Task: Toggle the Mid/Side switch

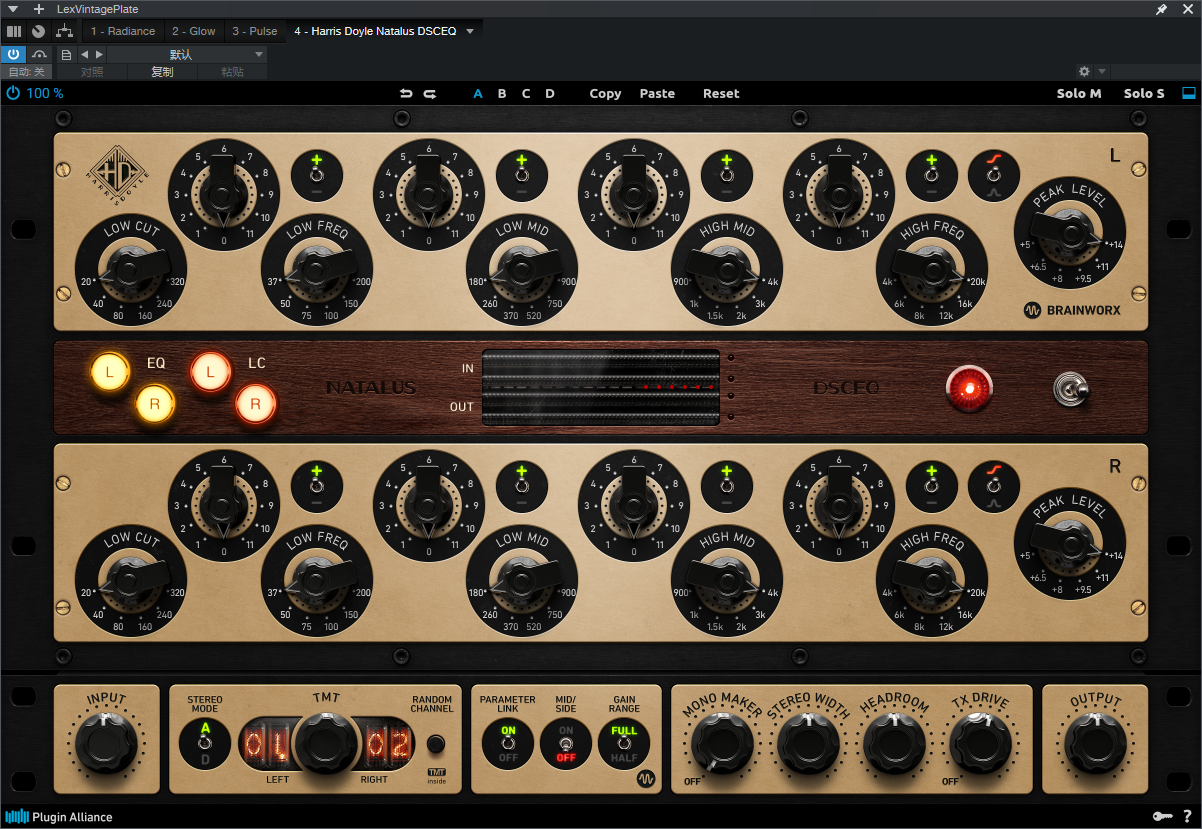Action: 566,744
